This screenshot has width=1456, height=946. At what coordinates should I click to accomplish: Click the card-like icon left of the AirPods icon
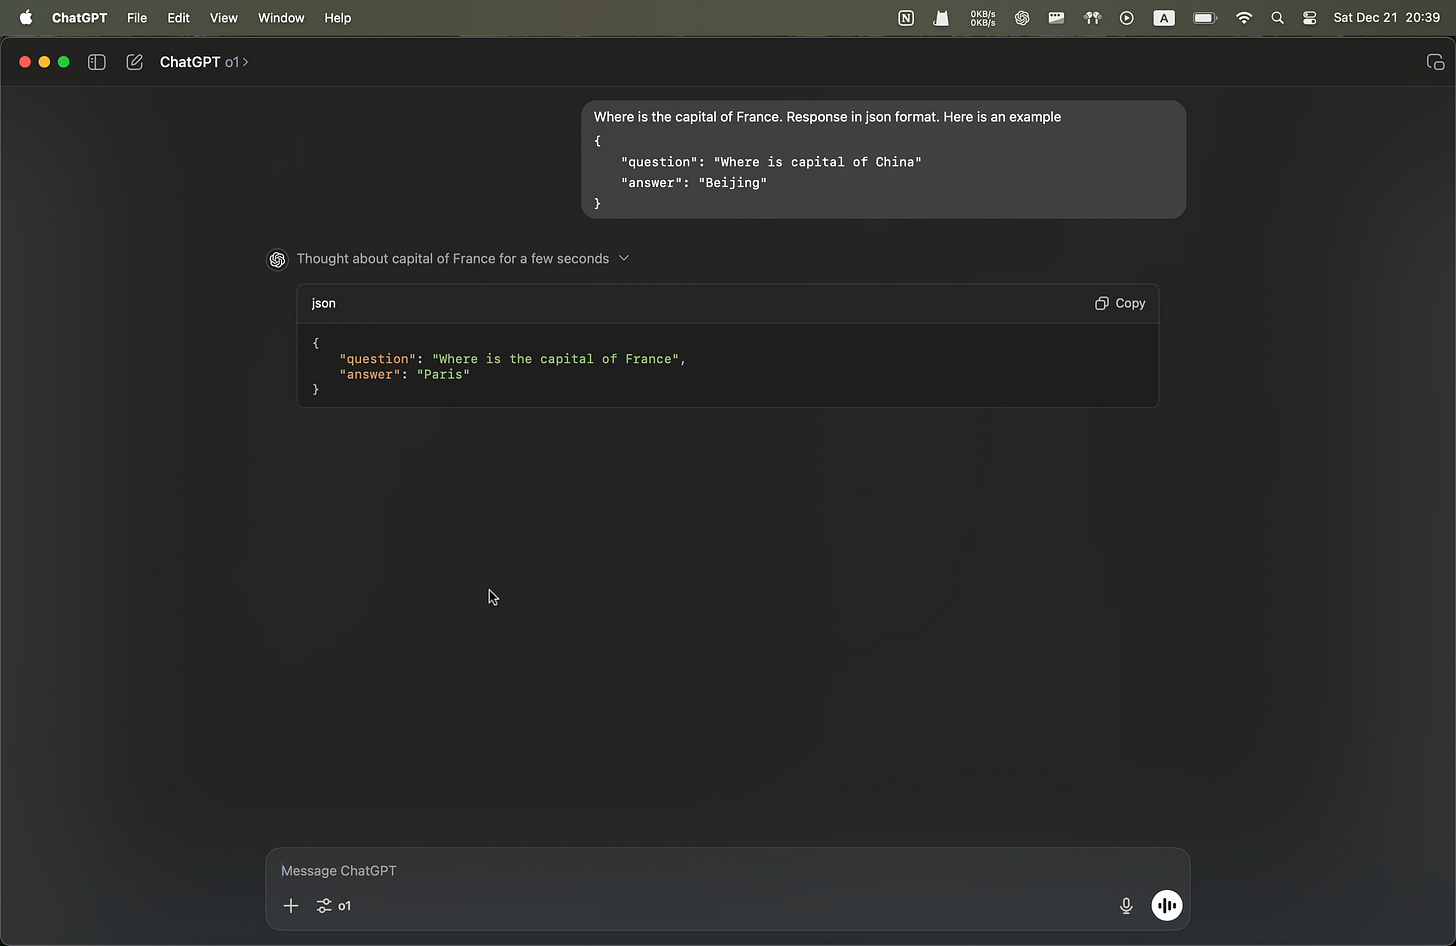tap(1056, 17)
